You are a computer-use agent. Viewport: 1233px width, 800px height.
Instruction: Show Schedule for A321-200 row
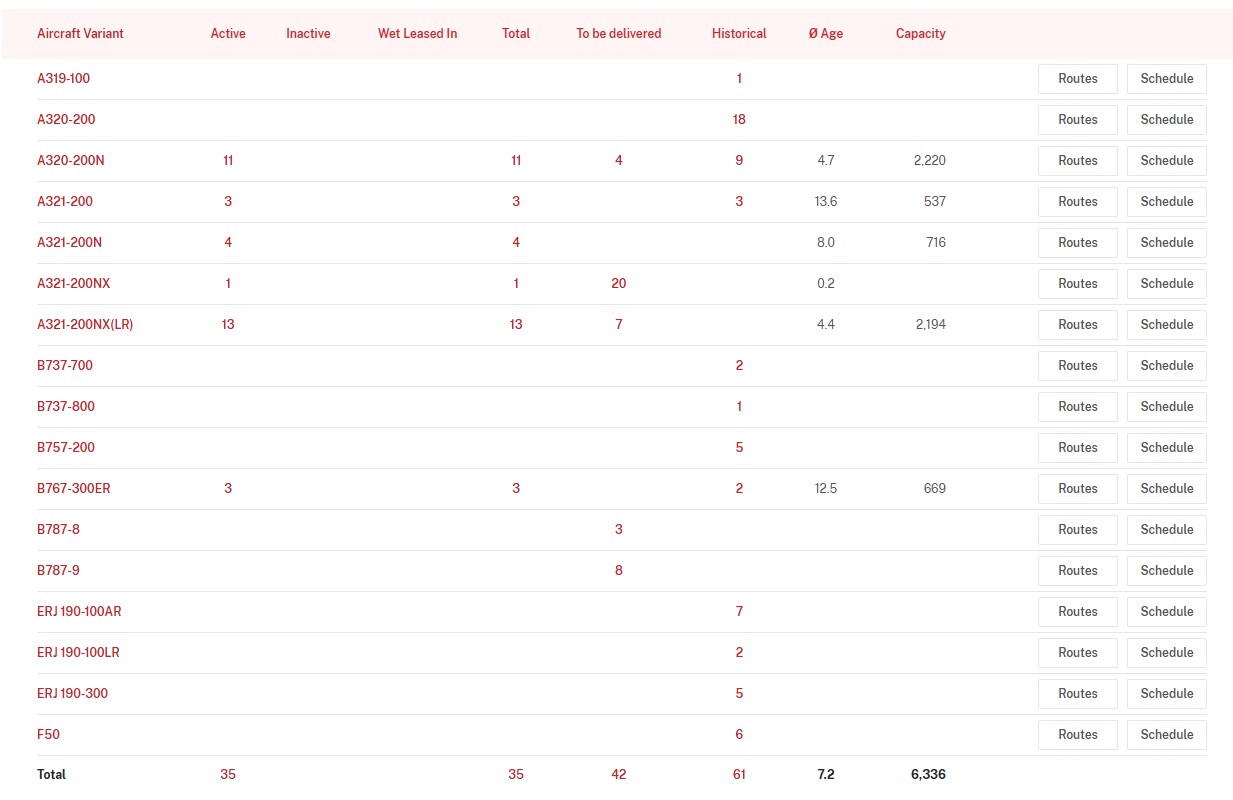click(x=1167, y=202)
